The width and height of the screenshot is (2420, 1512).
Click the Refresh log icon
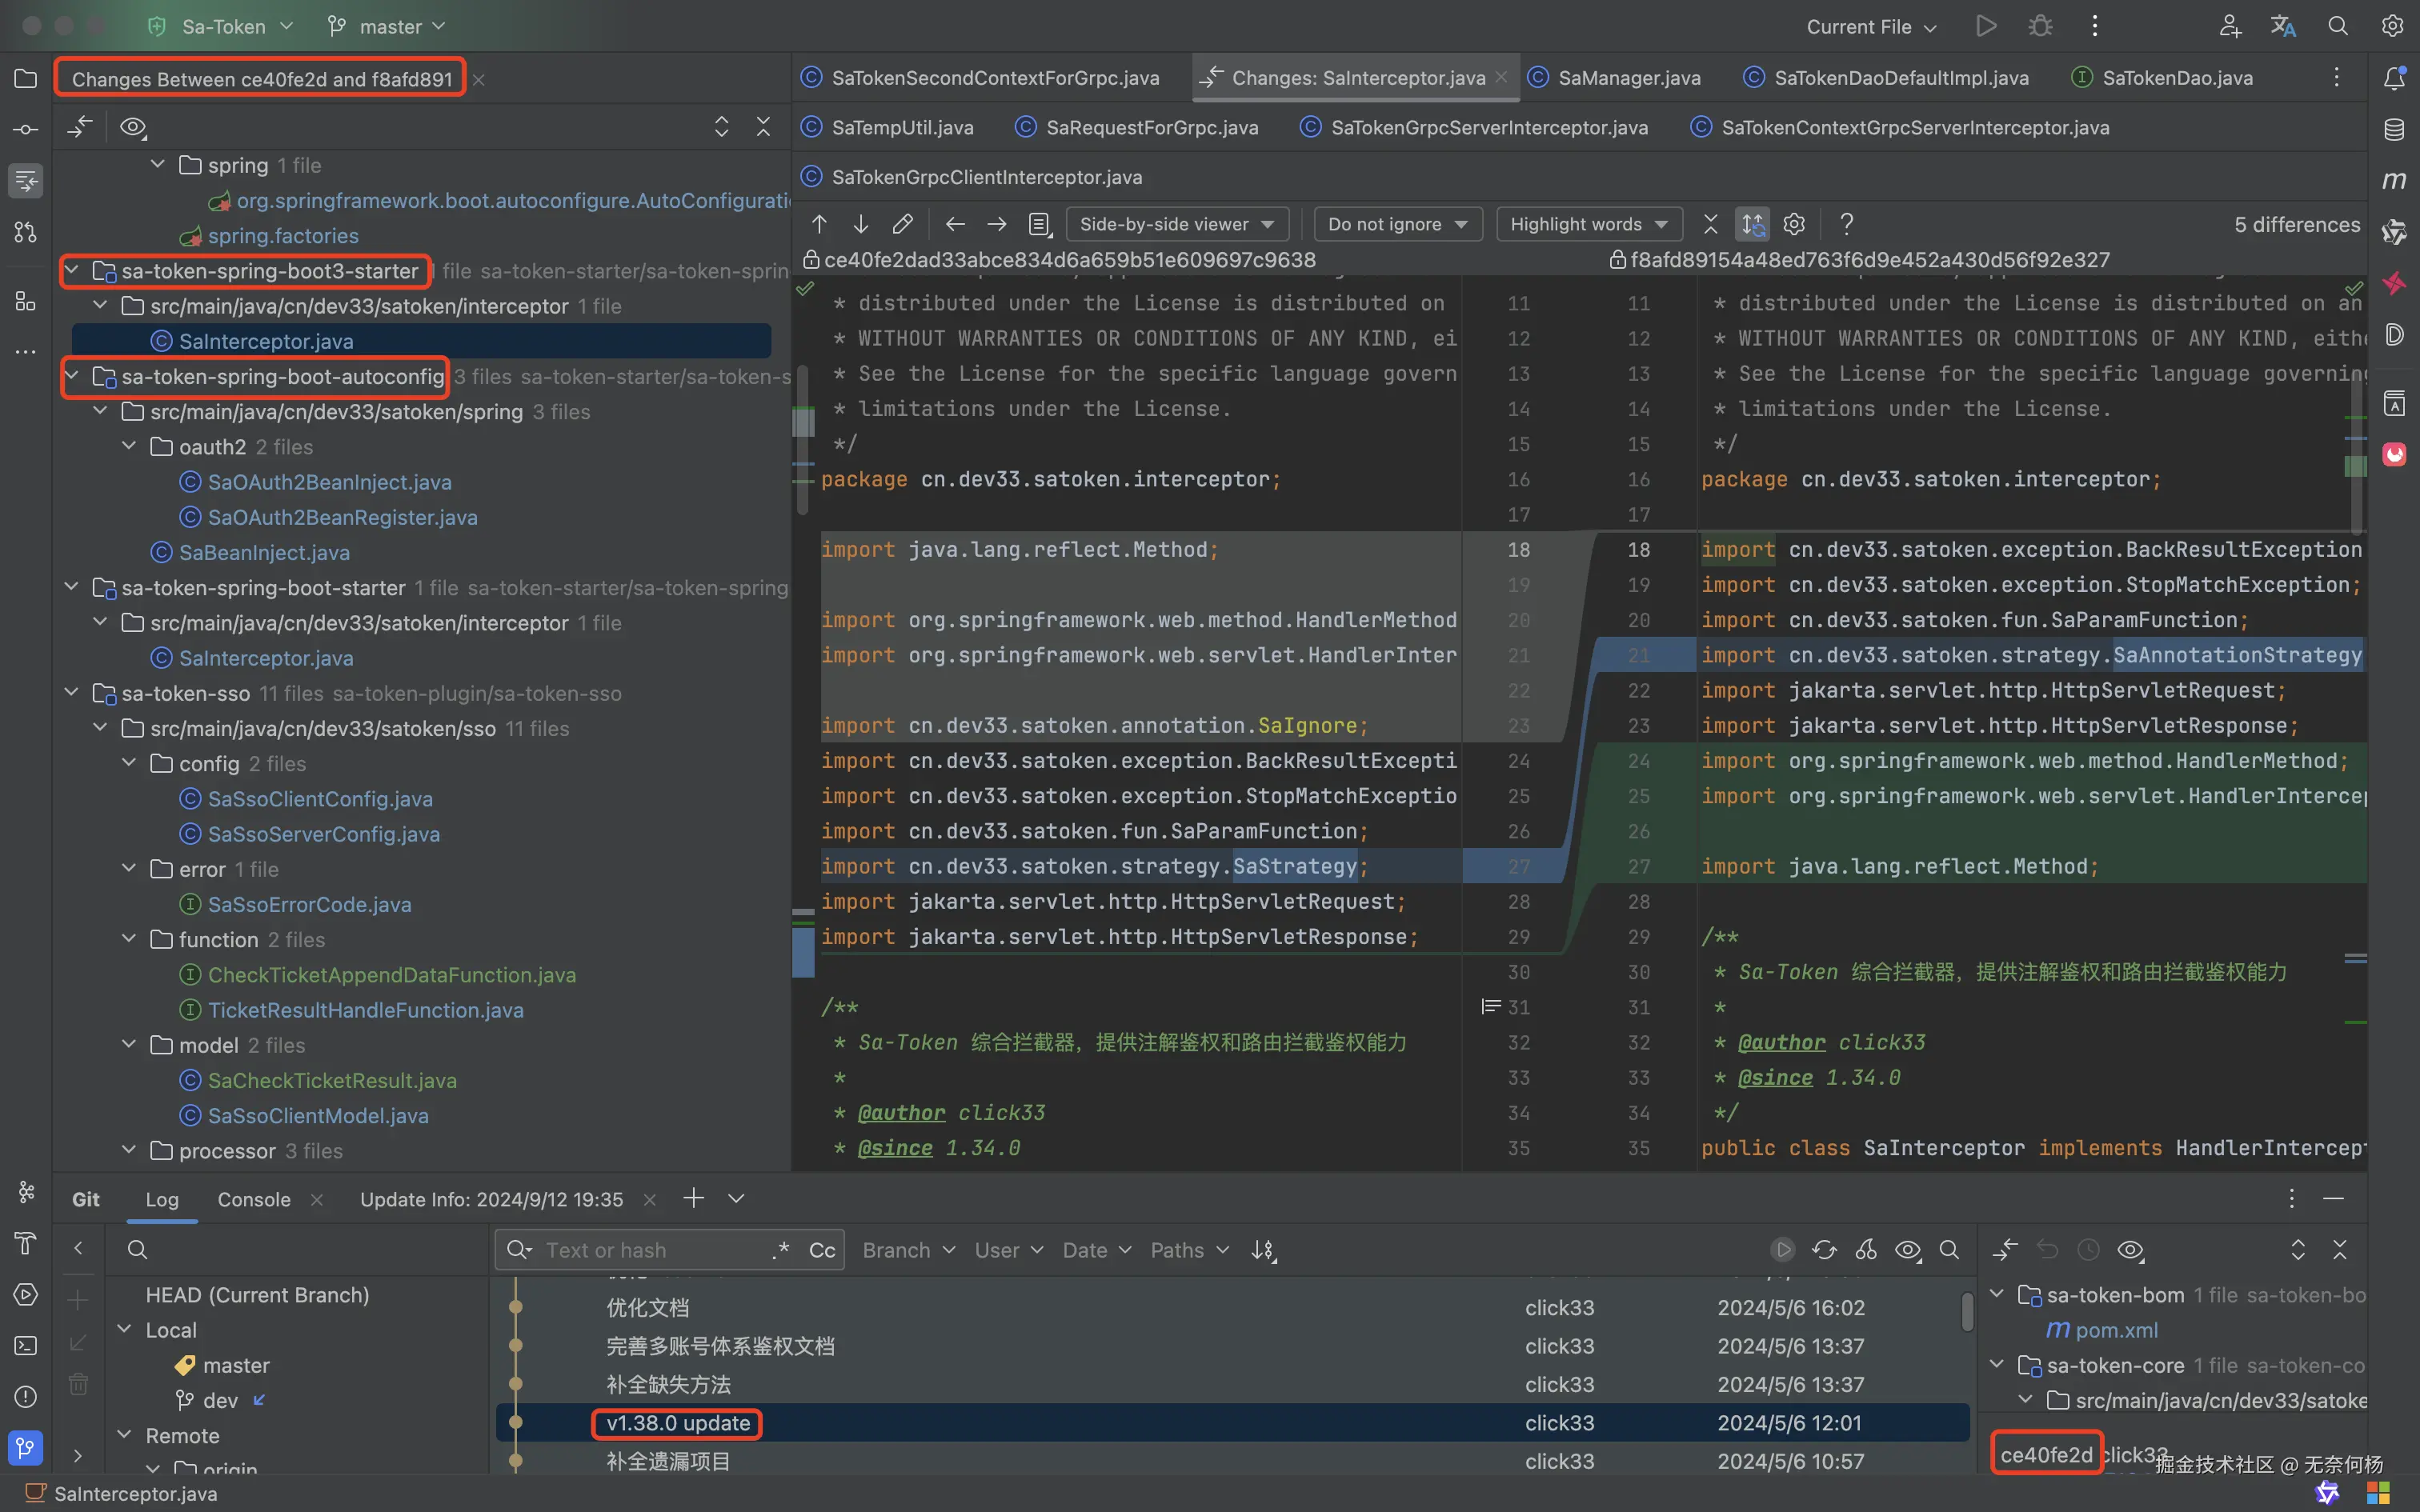[x=1824, y=1250]
